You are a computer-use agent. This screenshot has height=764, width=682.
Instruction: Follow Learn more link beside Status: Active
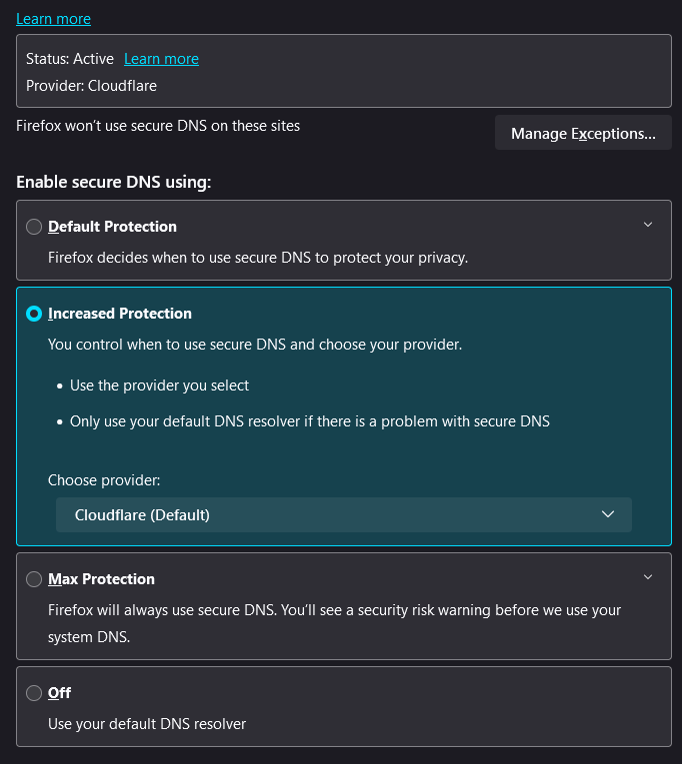pos(161,58)
